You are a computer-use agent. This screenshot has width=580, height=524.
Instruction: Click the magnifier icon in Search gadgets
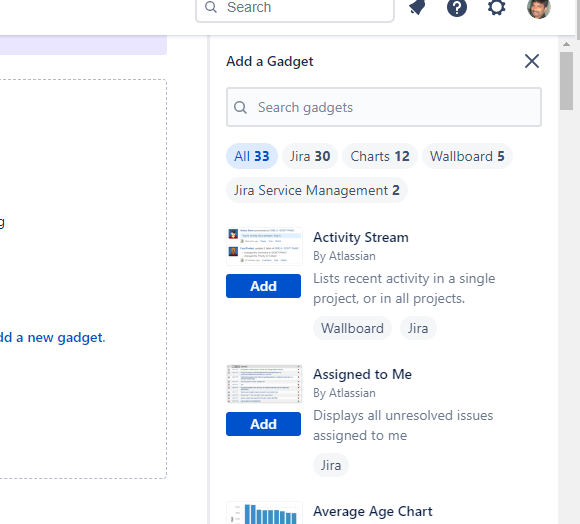[x=240, y=107]
